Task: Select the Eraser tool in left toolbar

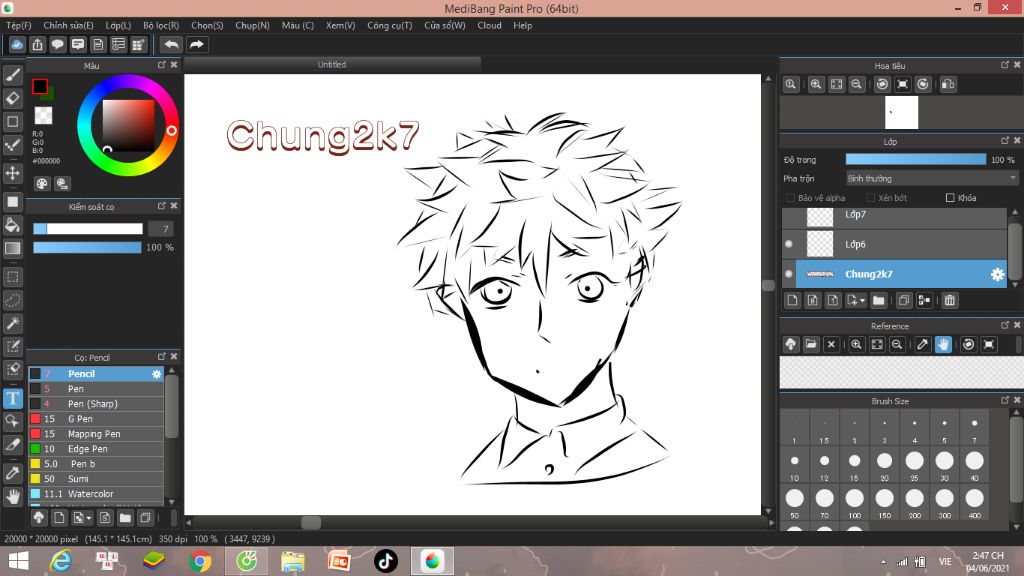Action: click(x=13, y=98)
